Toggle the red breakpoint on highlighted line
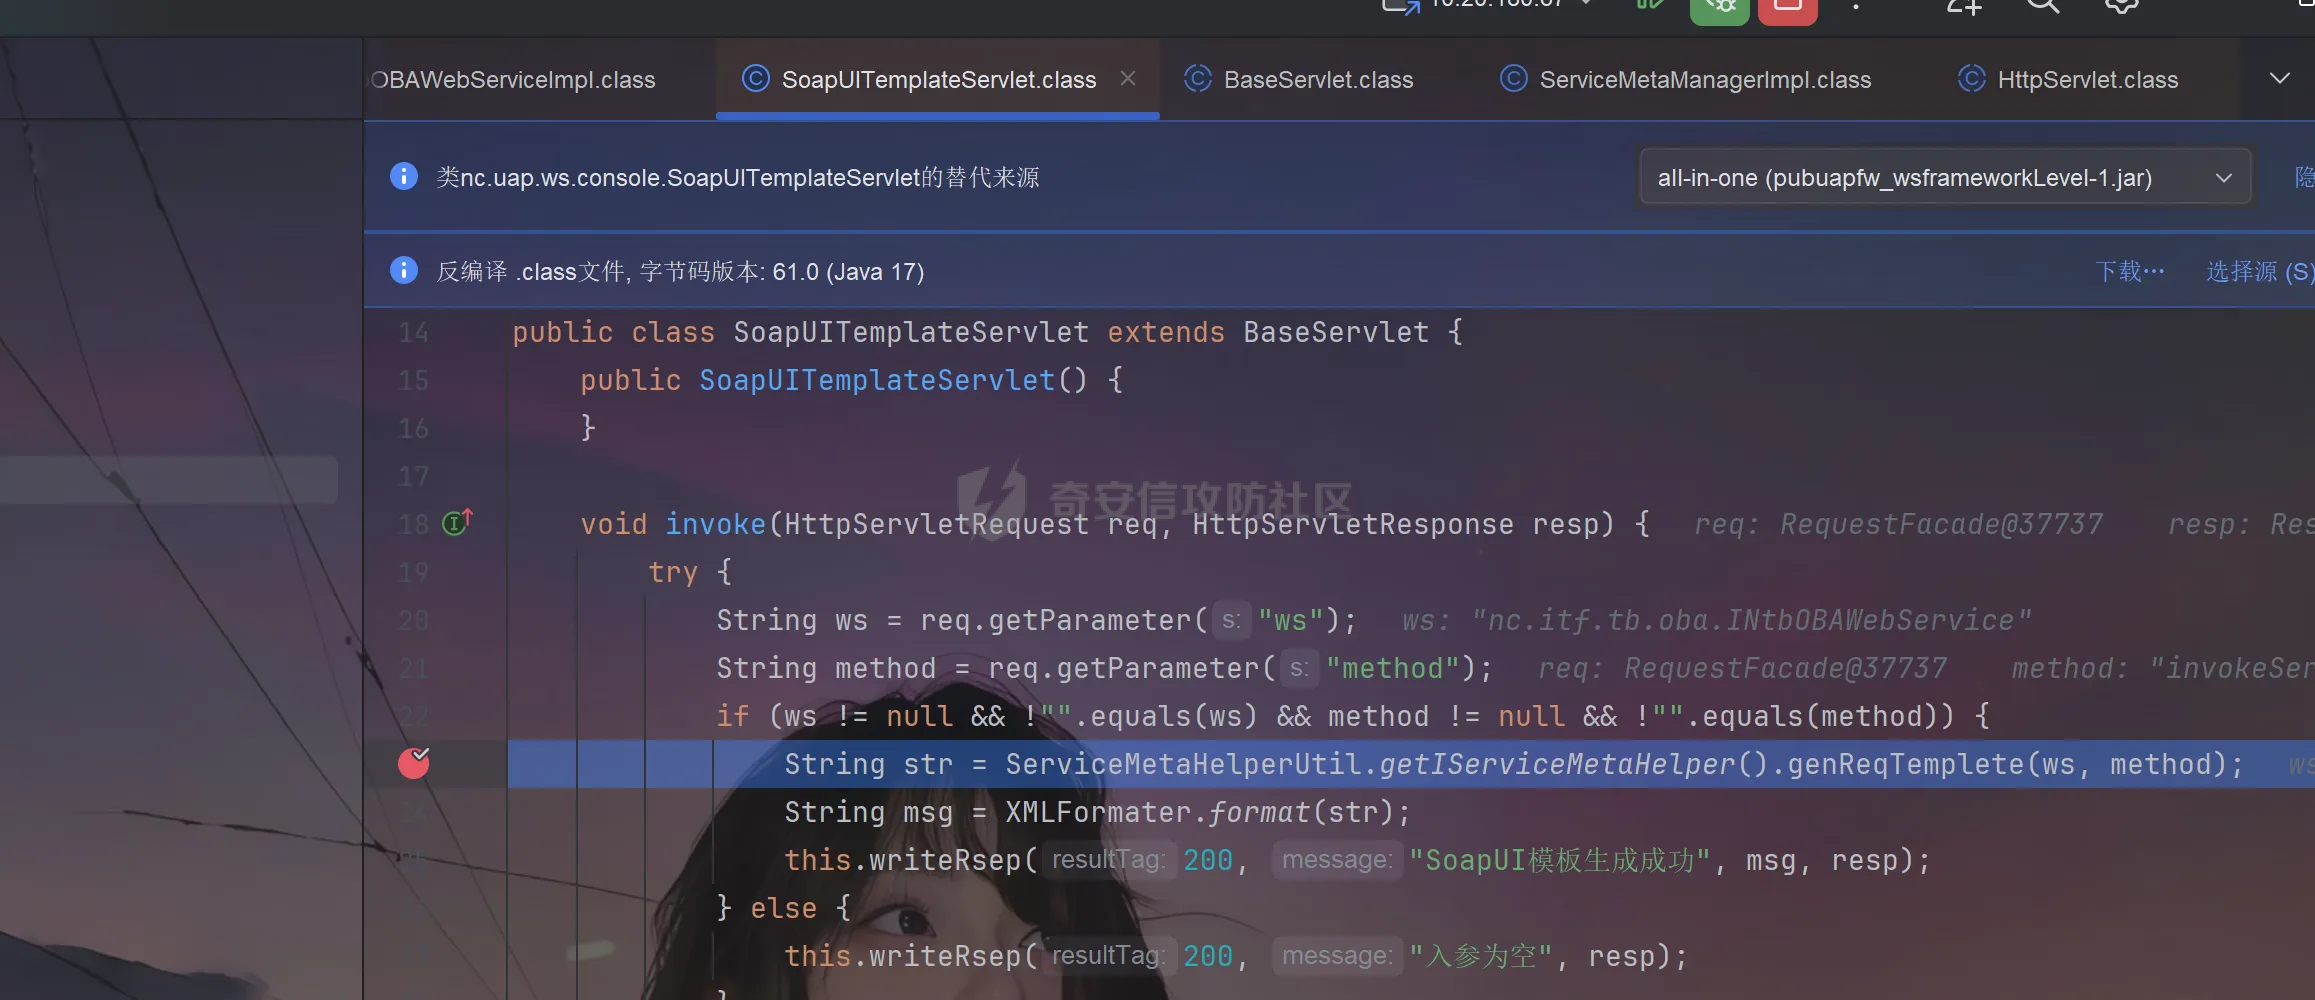Image resolution: width=2315 pixels, height=1000 pixels. (414, 763)
